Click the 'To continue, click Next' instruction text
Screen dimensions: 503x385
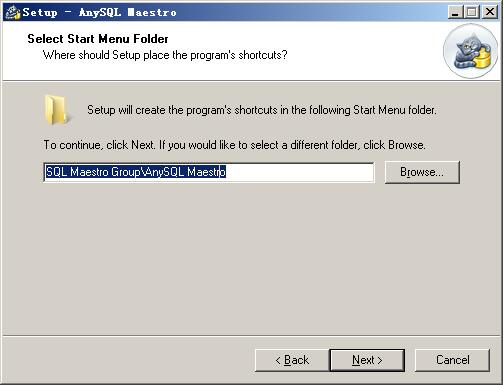(234, 145)
